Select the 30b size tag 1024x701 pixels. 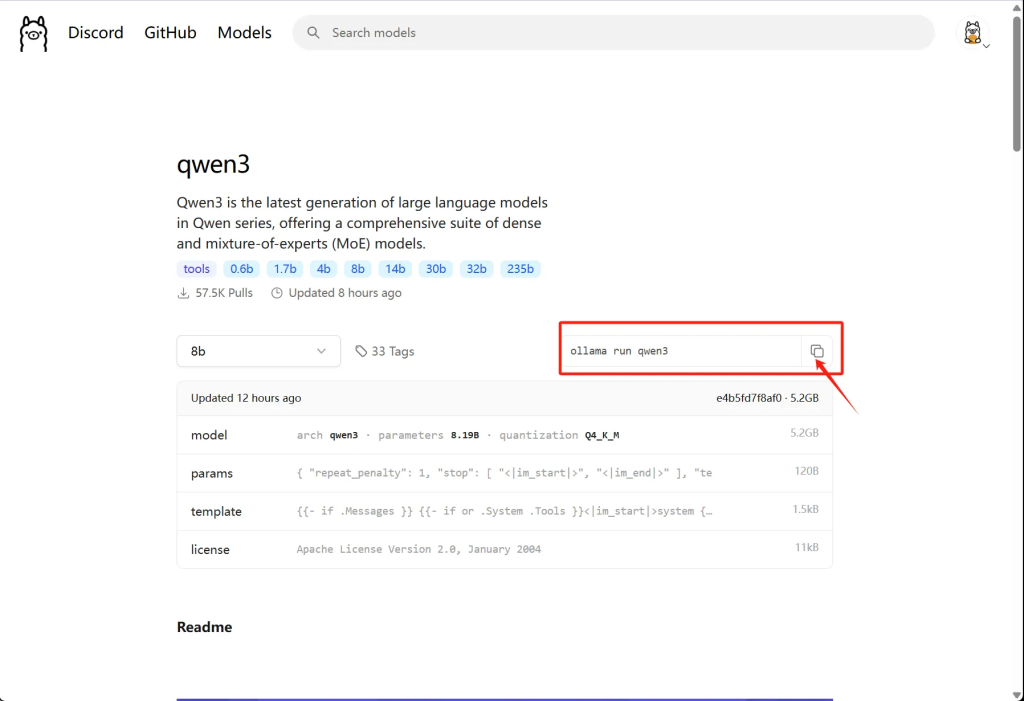coord(436,269)
